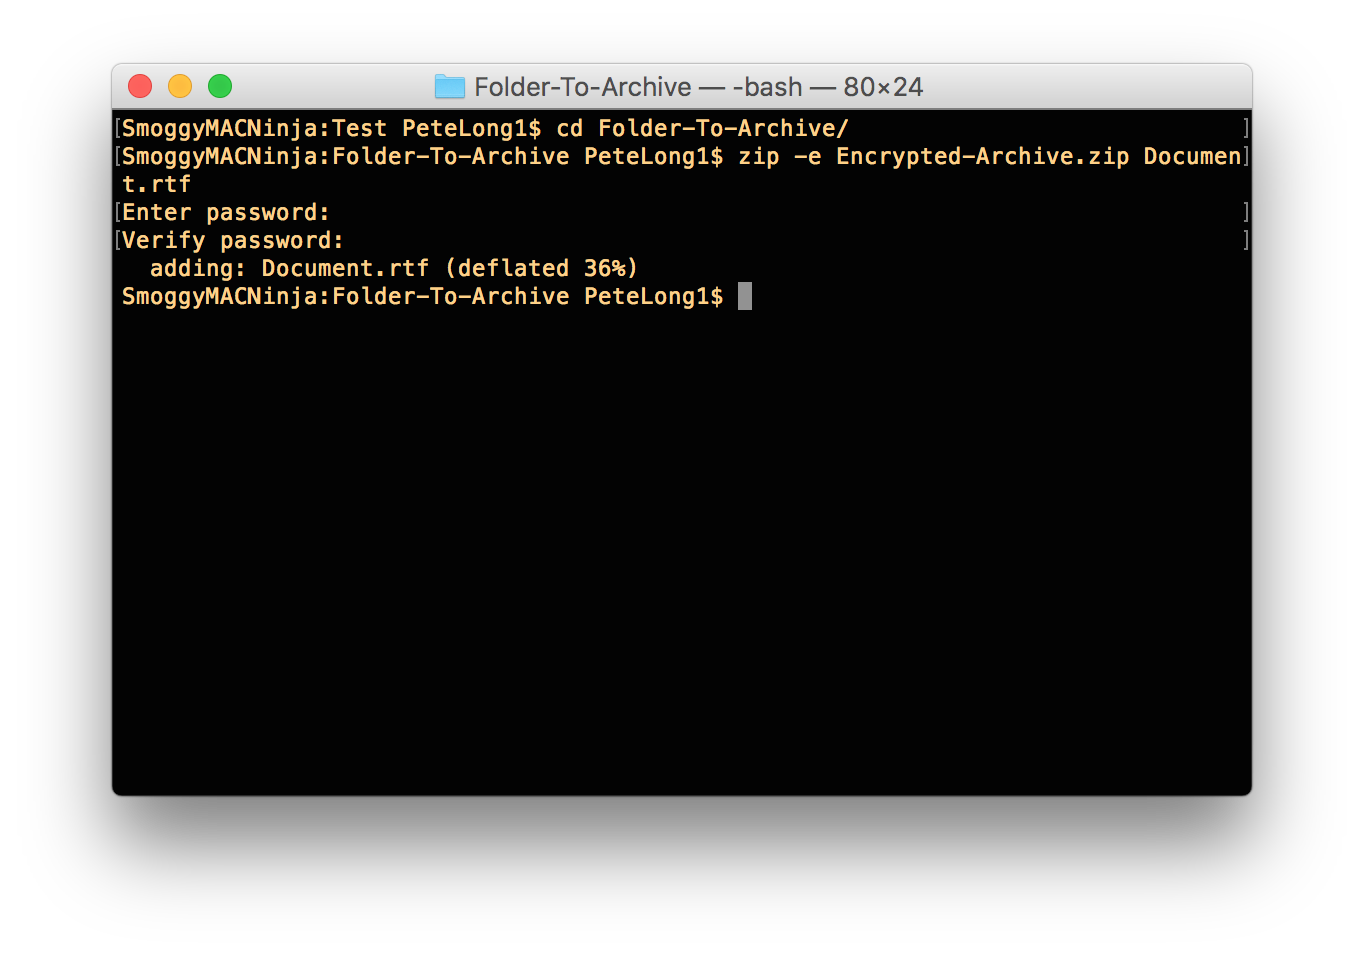Click the terminal cursor block

tap(745, 296)
